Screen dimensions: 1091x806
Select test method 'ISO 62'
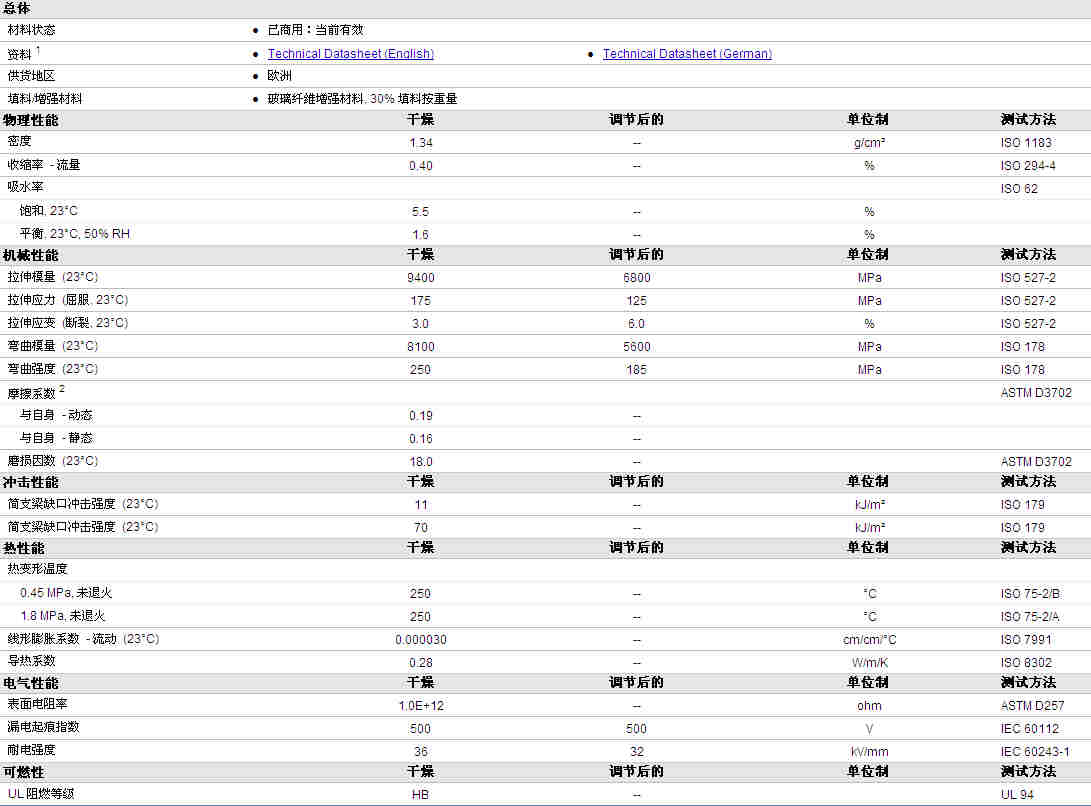coord(1019,189)
